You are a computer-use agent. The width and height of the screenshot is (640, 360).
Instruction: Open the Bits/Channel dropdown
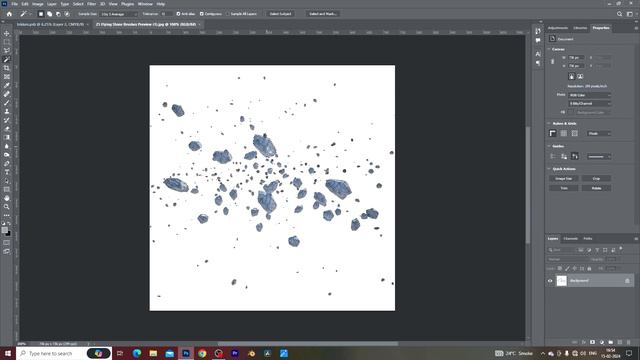(x=589, y=104)
